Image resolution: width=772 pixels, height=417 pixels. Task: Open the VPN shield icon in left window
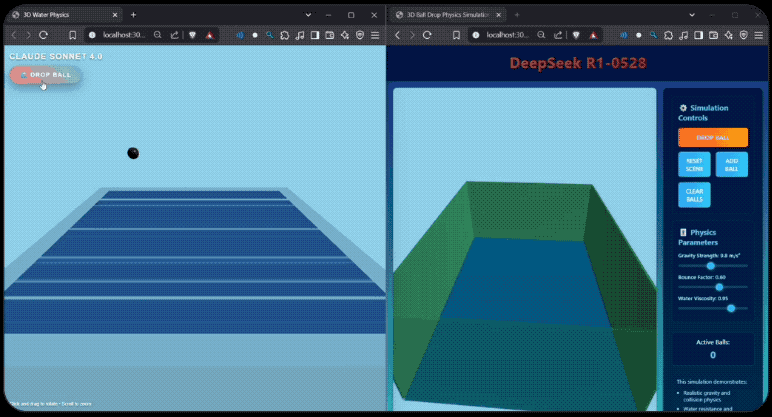pyautogui.click(x=360, y=35)
